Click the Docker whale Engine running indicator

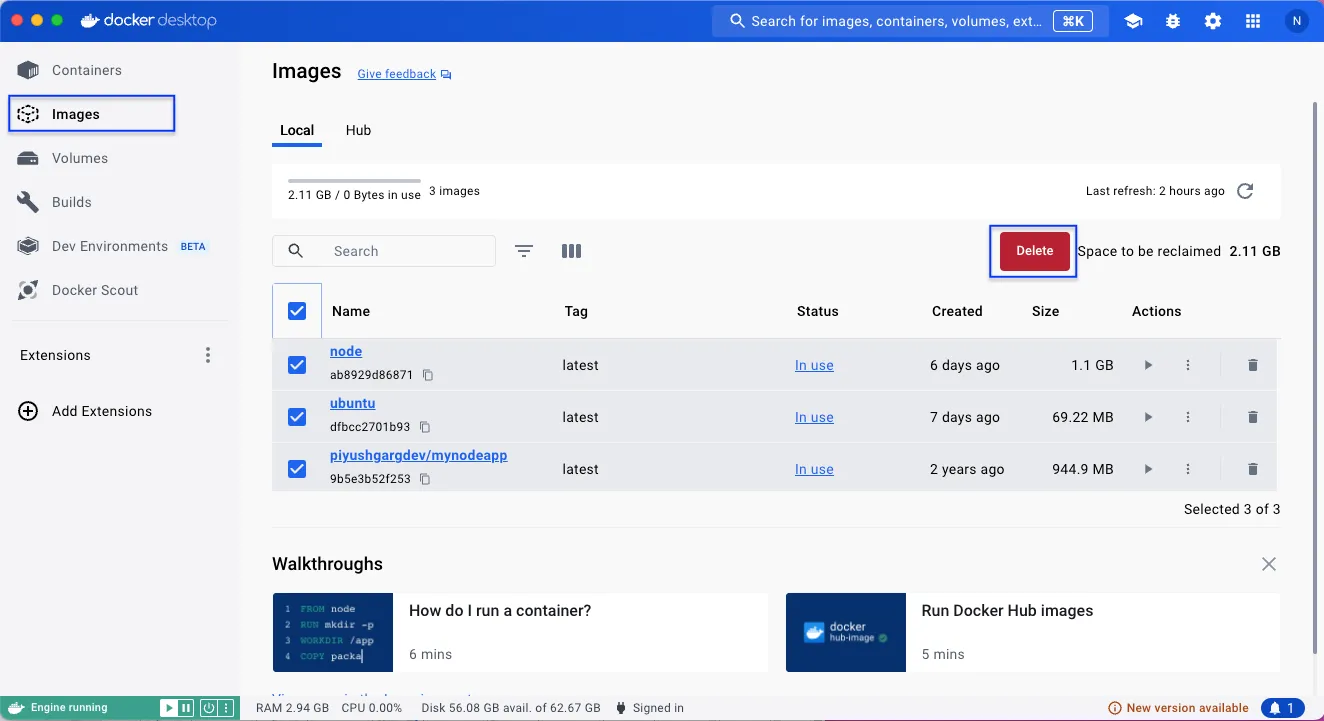point(60,708)
